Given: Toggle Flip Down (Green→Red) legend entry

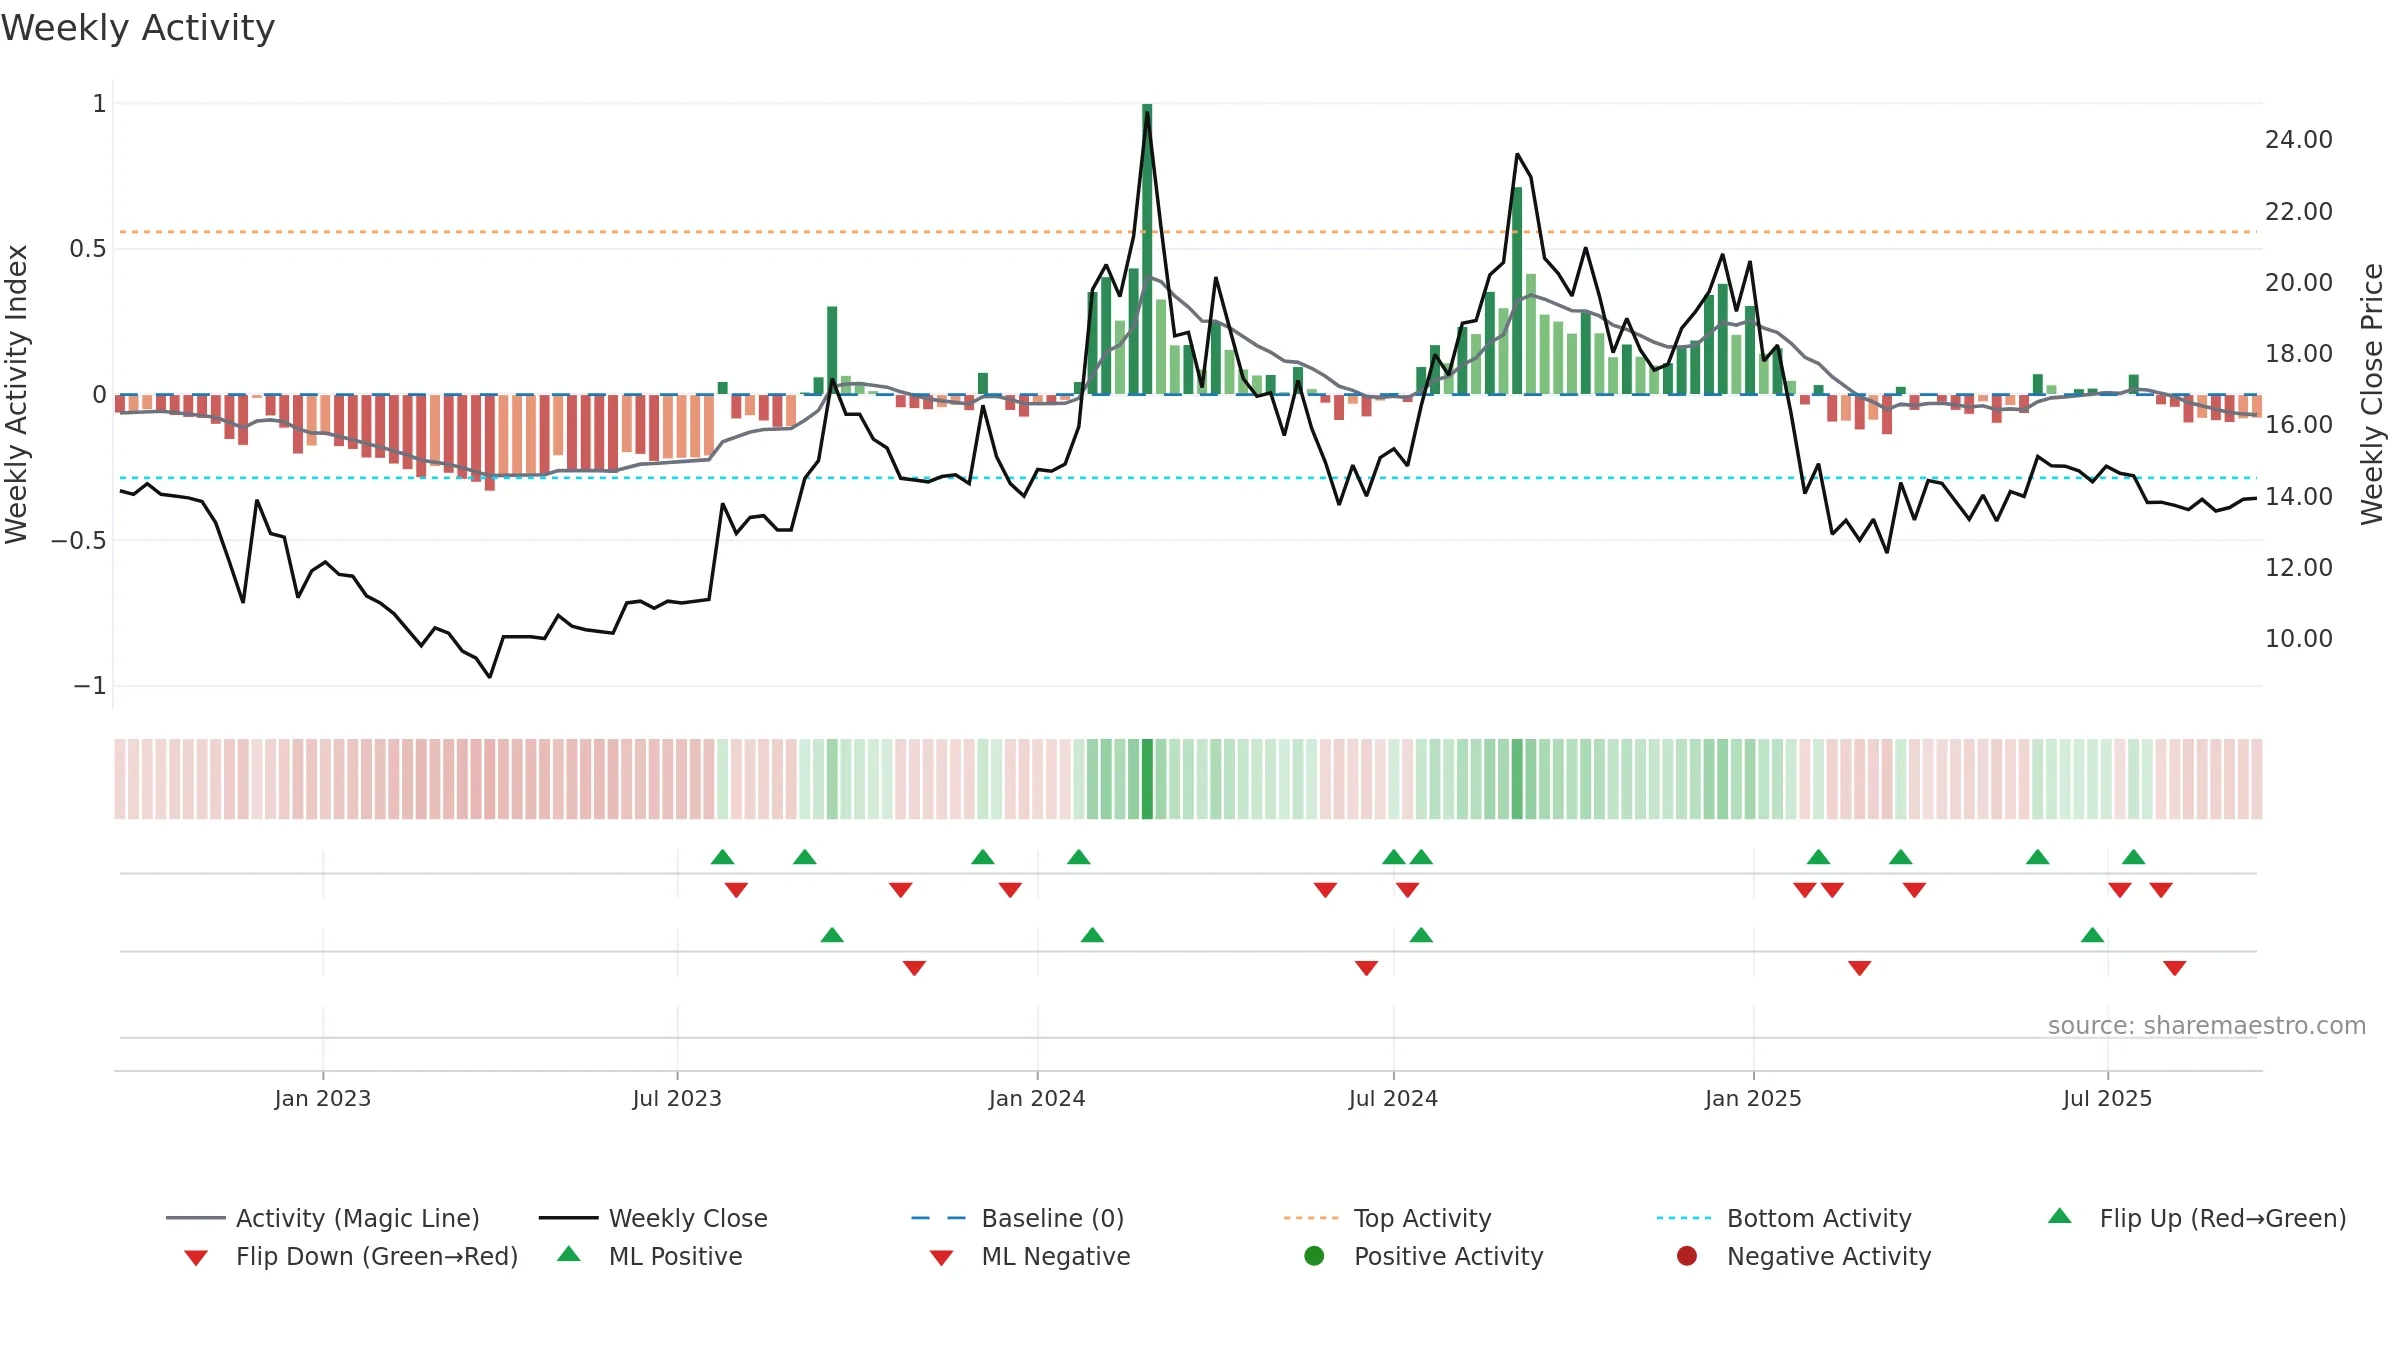Looking at the screenshot, I should point(351,1256).
